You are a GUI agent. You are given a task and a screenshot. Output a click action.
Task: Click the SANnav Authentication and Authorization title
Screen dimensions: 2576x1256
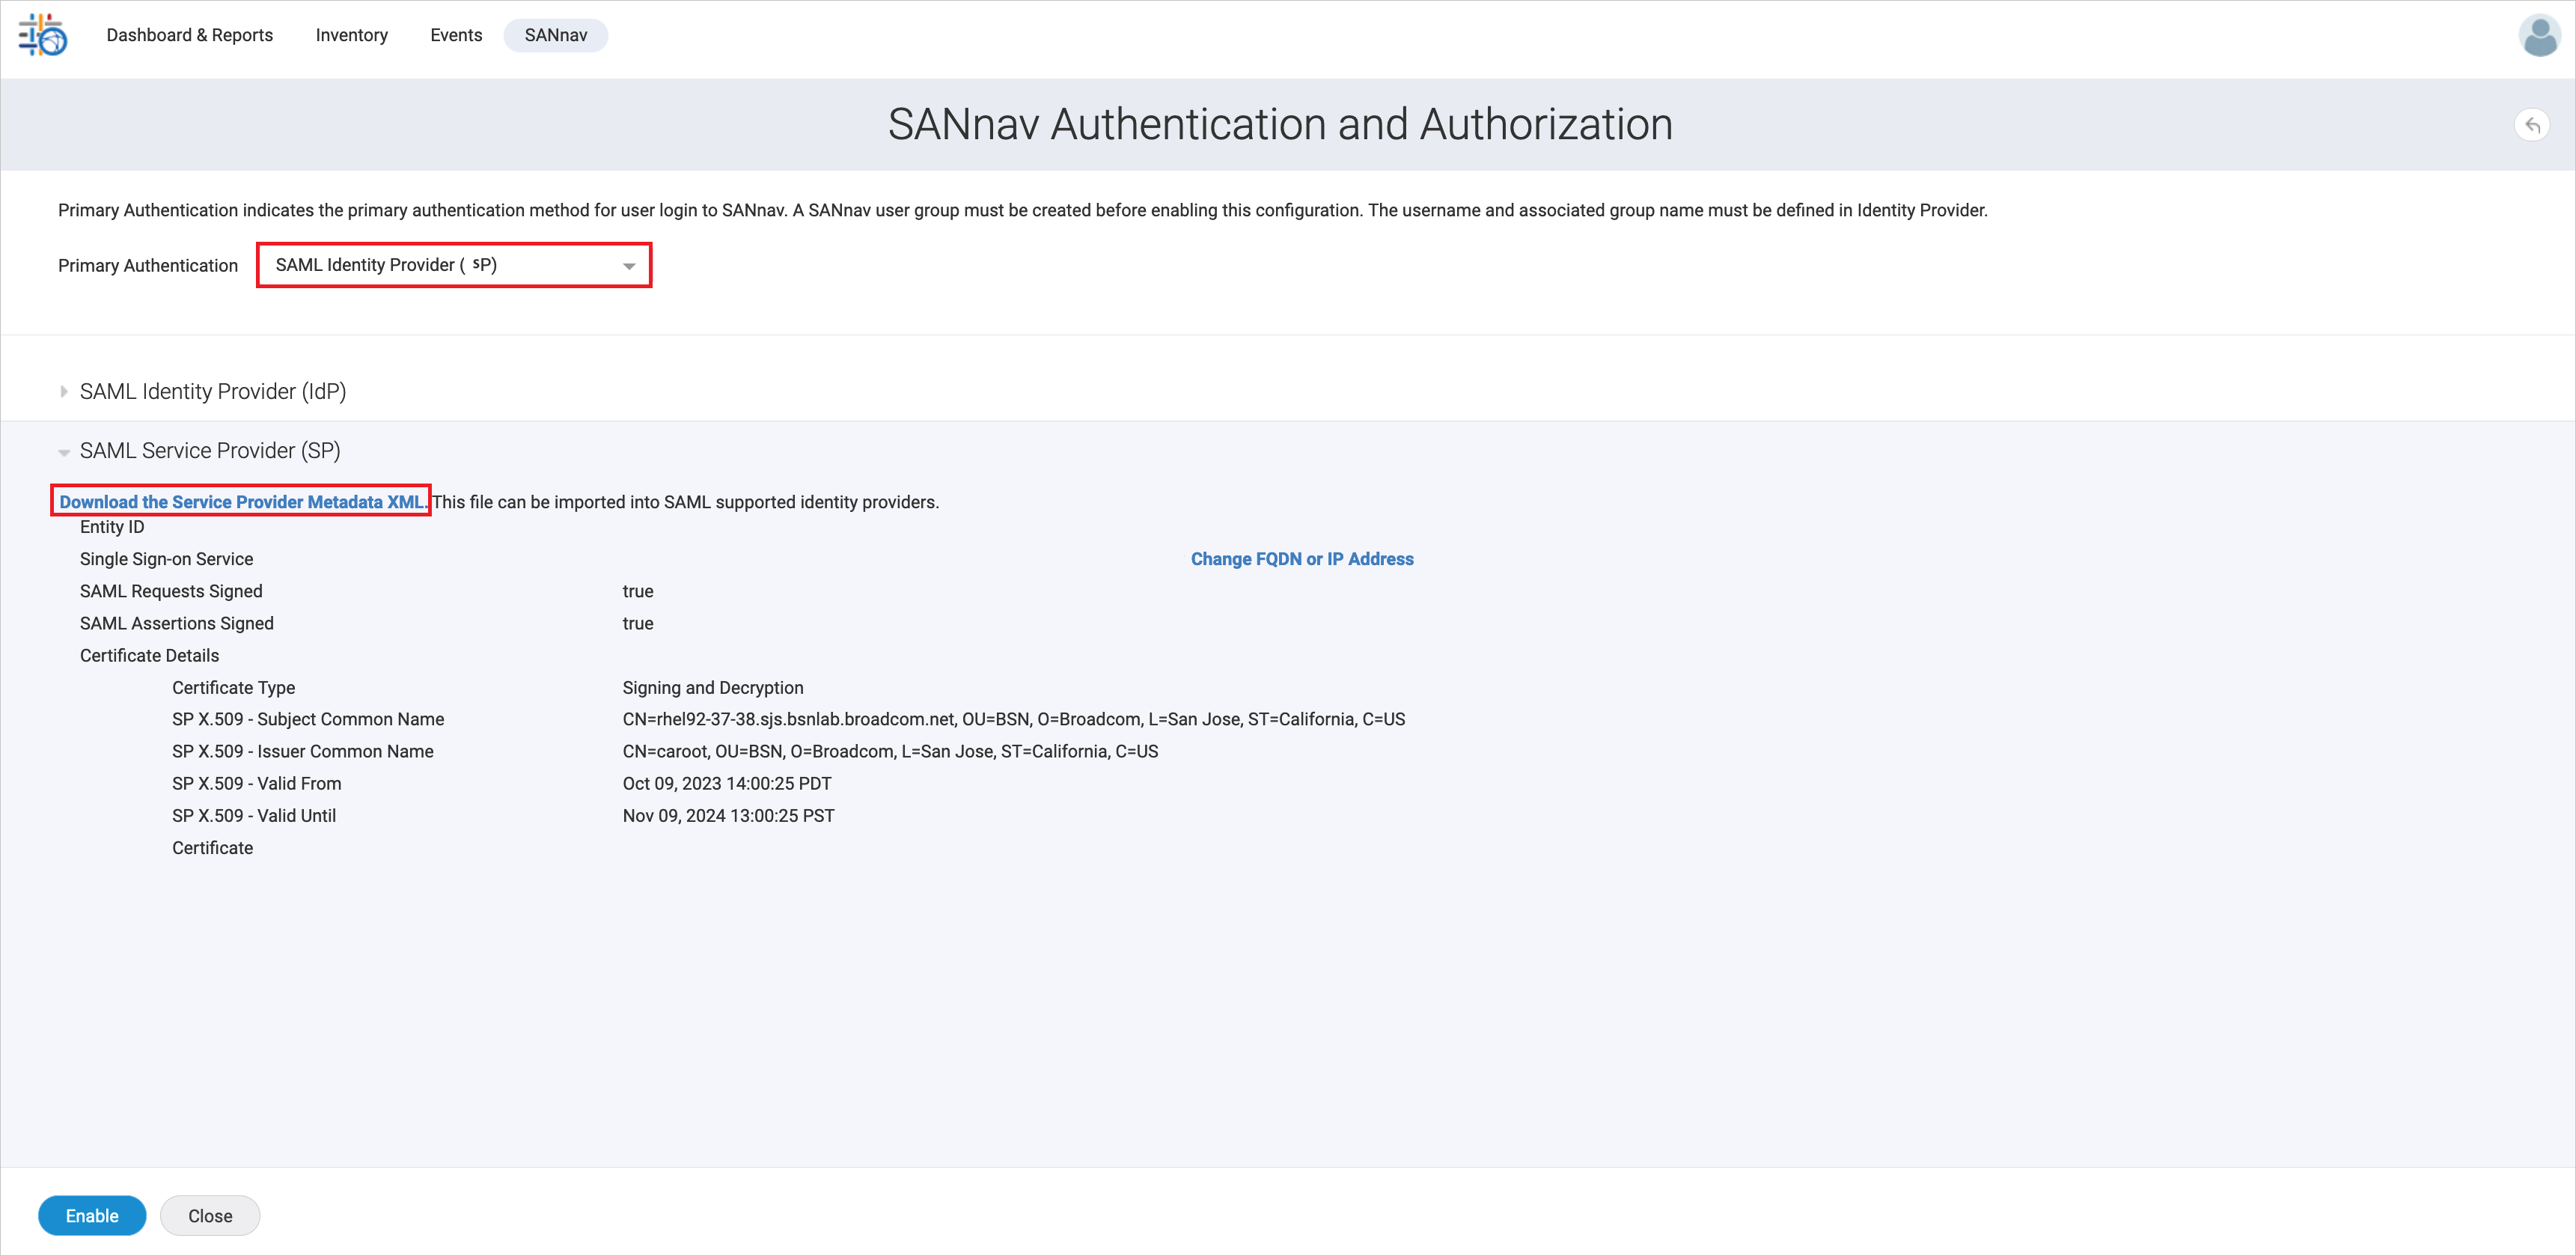pyautogui.click(x=1279, y=125)
